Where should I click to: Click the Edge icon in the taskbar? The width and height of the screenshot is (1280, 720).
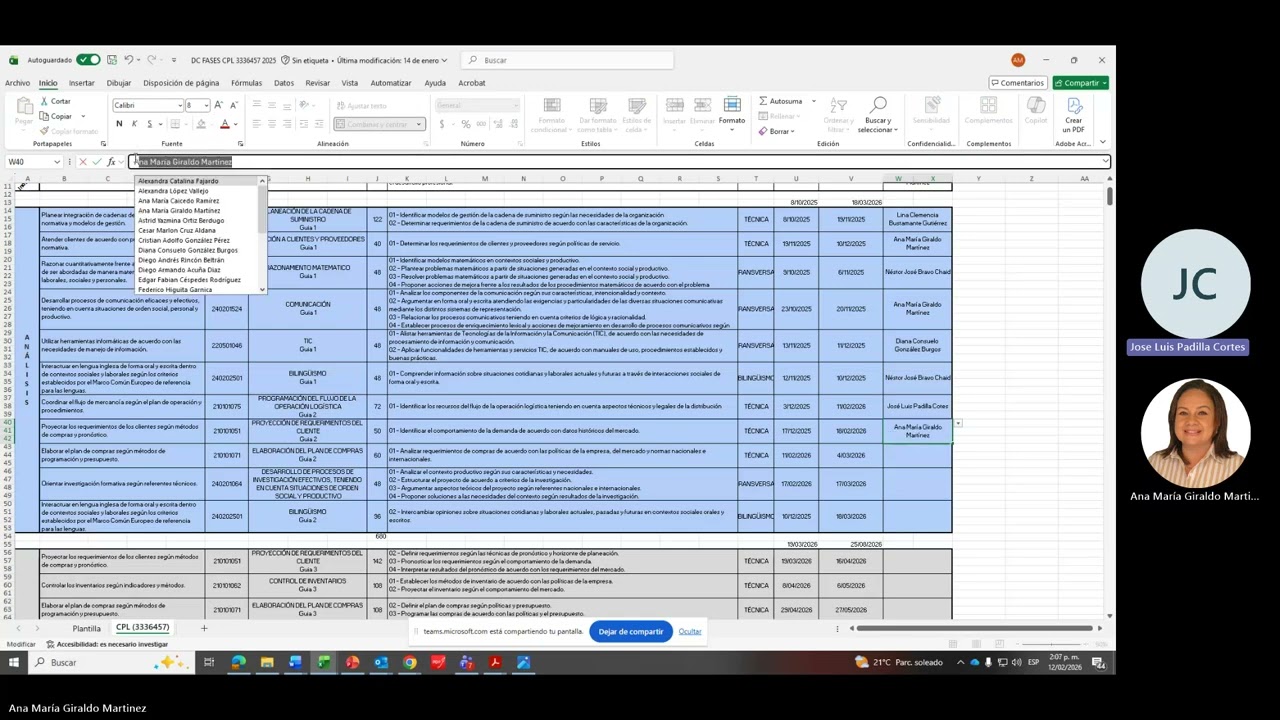click(x=238, y=662)
